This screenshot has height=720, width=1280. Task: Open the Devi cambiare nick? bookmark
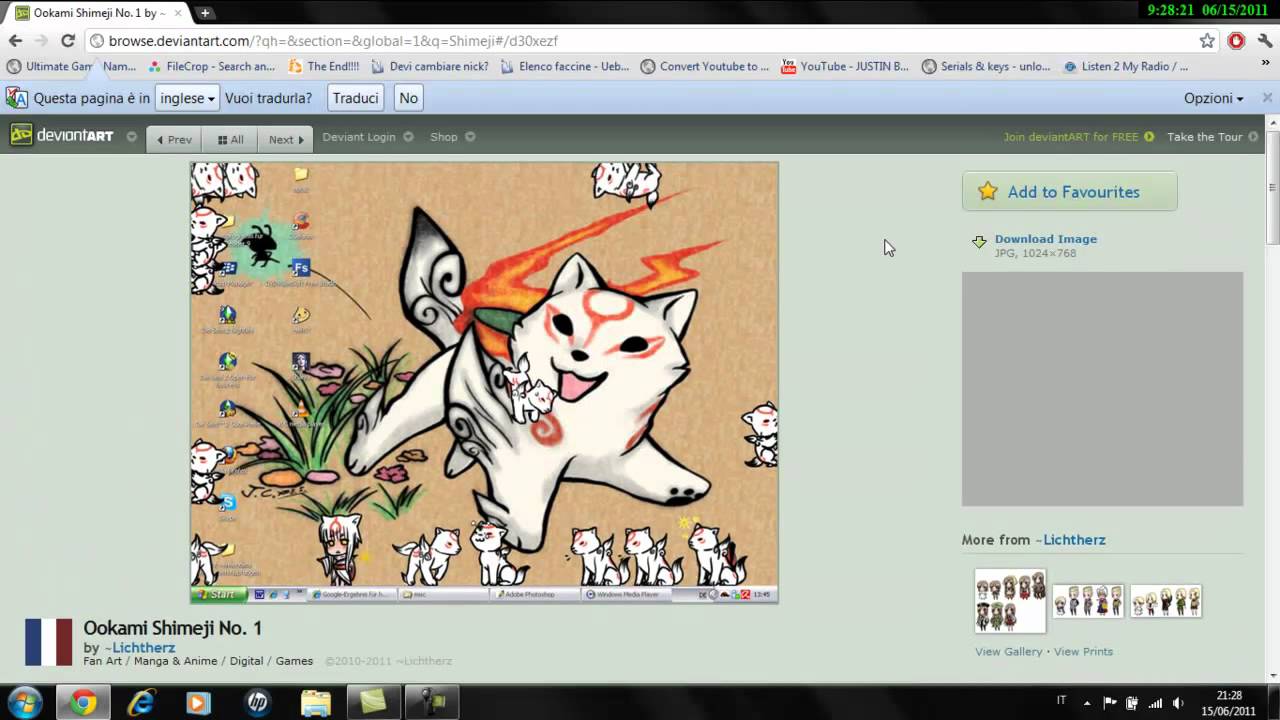tap(430, 66)
